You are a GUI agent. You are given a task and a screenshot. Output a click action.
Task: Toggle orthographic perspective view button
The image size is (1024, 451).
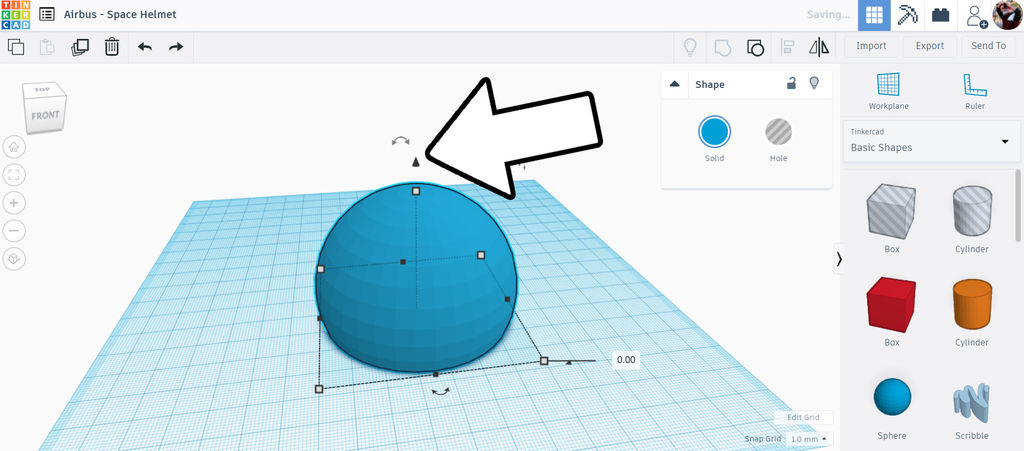[x=14, y=259]
